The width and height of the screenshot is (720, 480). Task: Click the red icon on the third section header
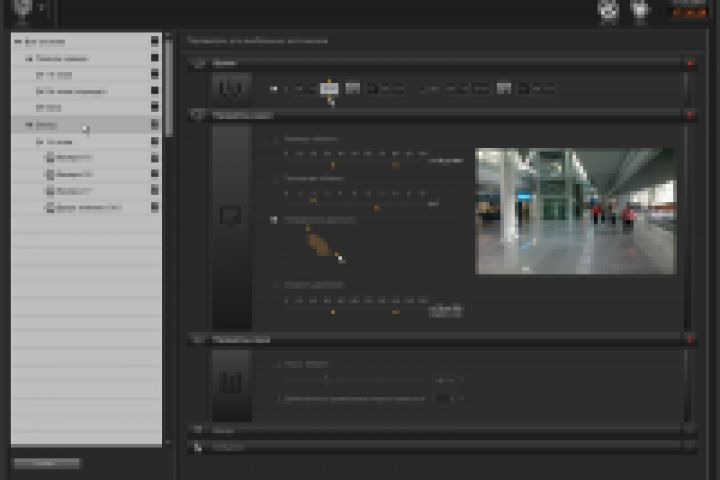[690, 339]
